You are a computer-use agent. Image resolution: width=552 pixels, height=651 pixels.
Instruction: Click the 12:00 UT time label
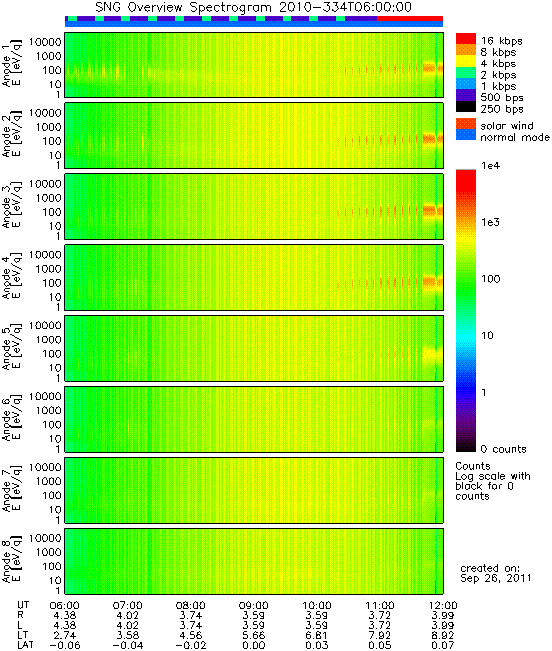pos(443,605)
